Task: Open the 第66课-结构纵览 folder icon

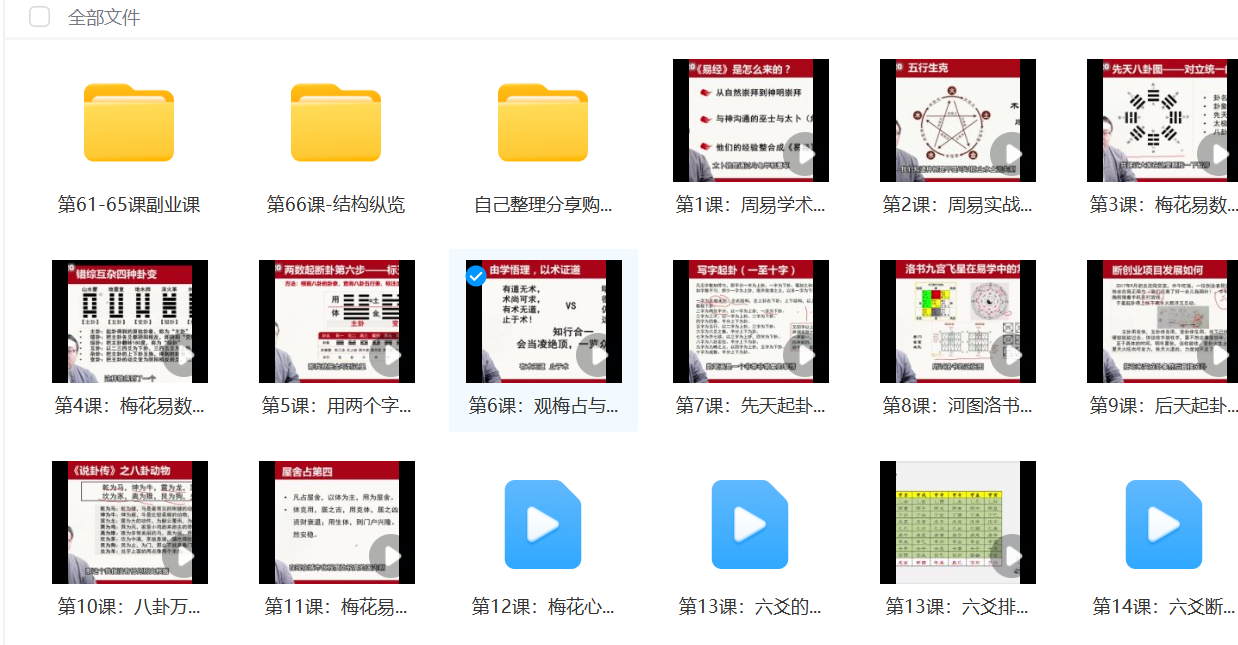Action: click(336, 122)
